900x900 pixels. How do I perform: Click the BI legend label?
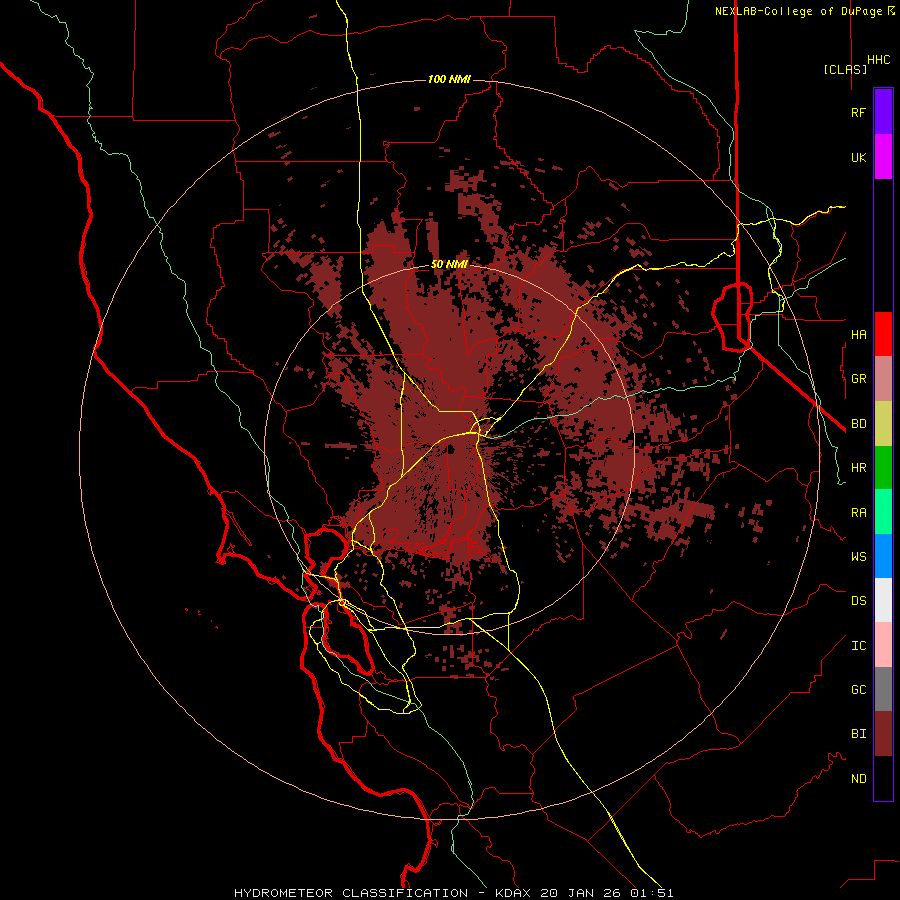pyautogui.click(x=858, y=734)
